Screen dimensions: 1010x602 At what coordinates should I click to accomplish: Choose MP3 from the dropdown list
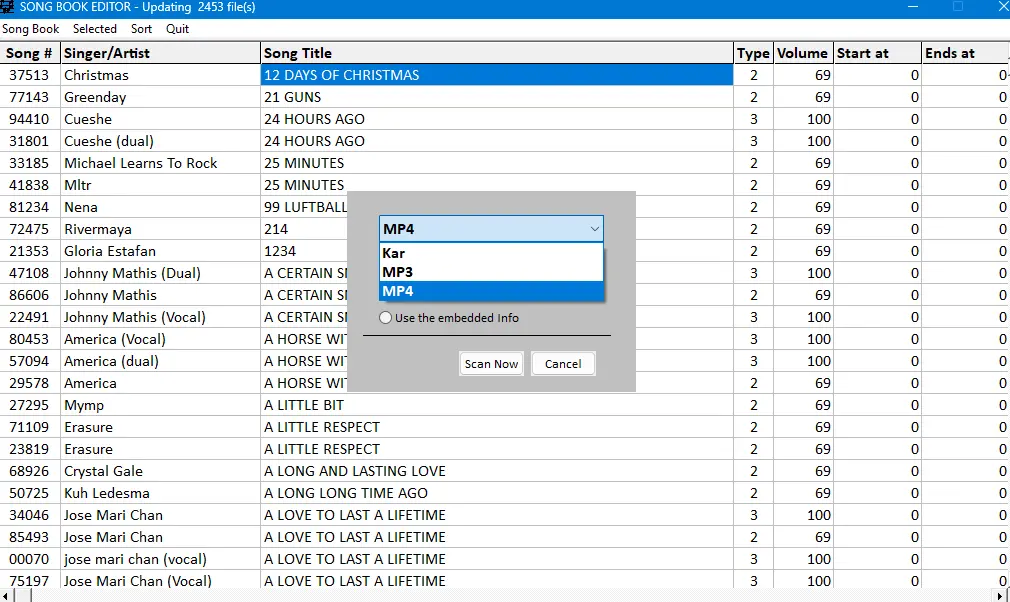[491, 272]
